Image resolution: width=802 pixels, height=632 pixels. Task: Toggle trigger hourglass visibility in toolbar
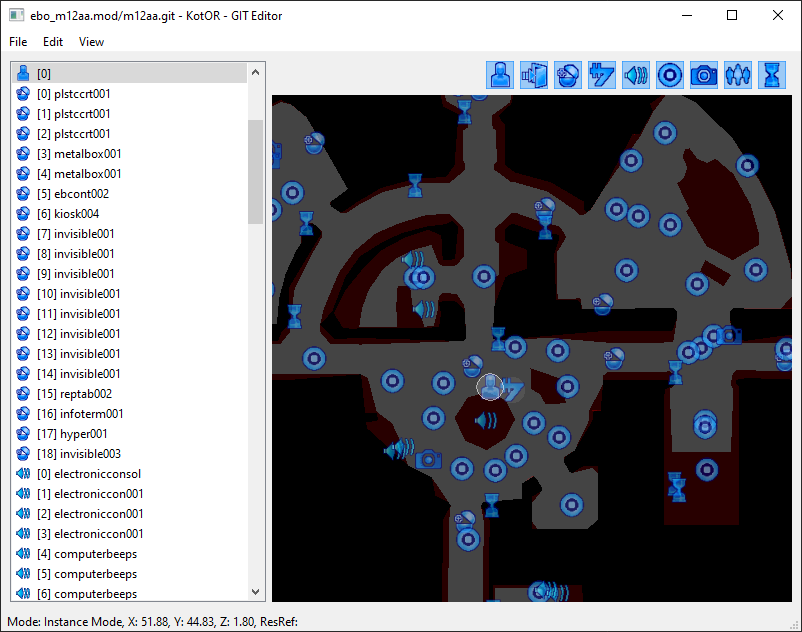pyautogui.click(x=772, y=75)
